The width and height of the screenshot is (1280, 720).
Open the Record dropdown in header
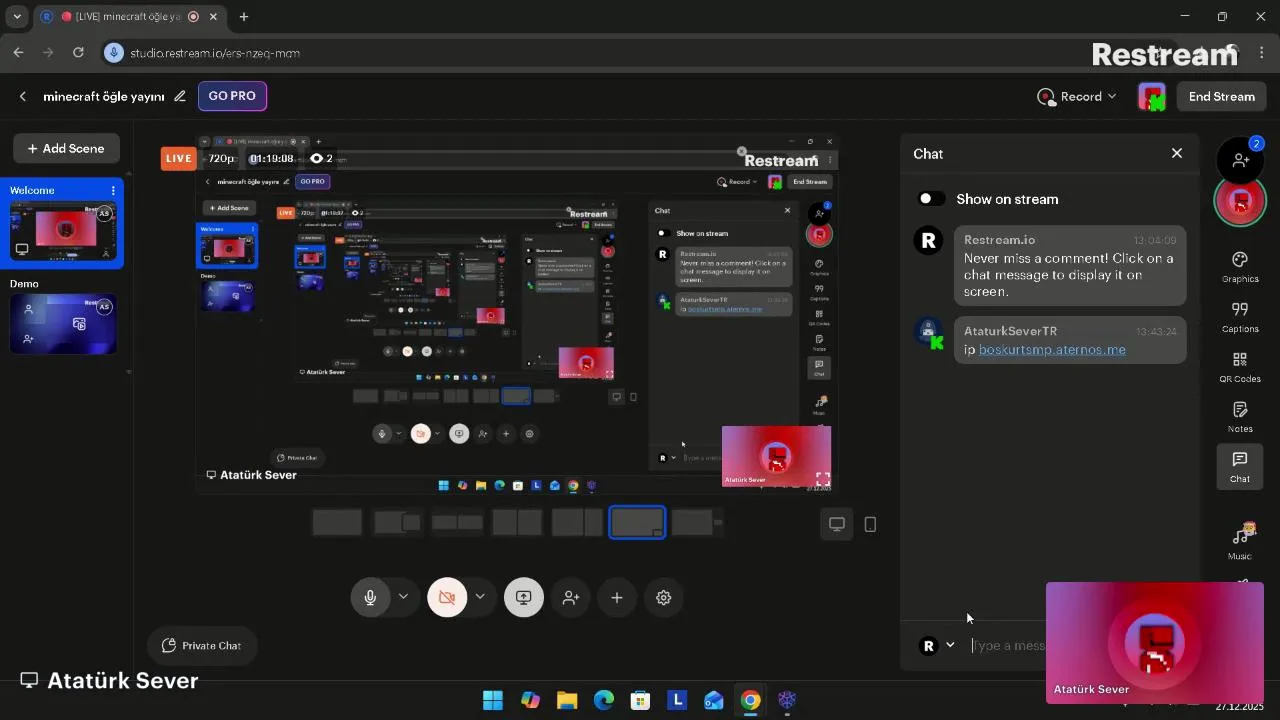pyautogui.click(x=1077, y=96)
